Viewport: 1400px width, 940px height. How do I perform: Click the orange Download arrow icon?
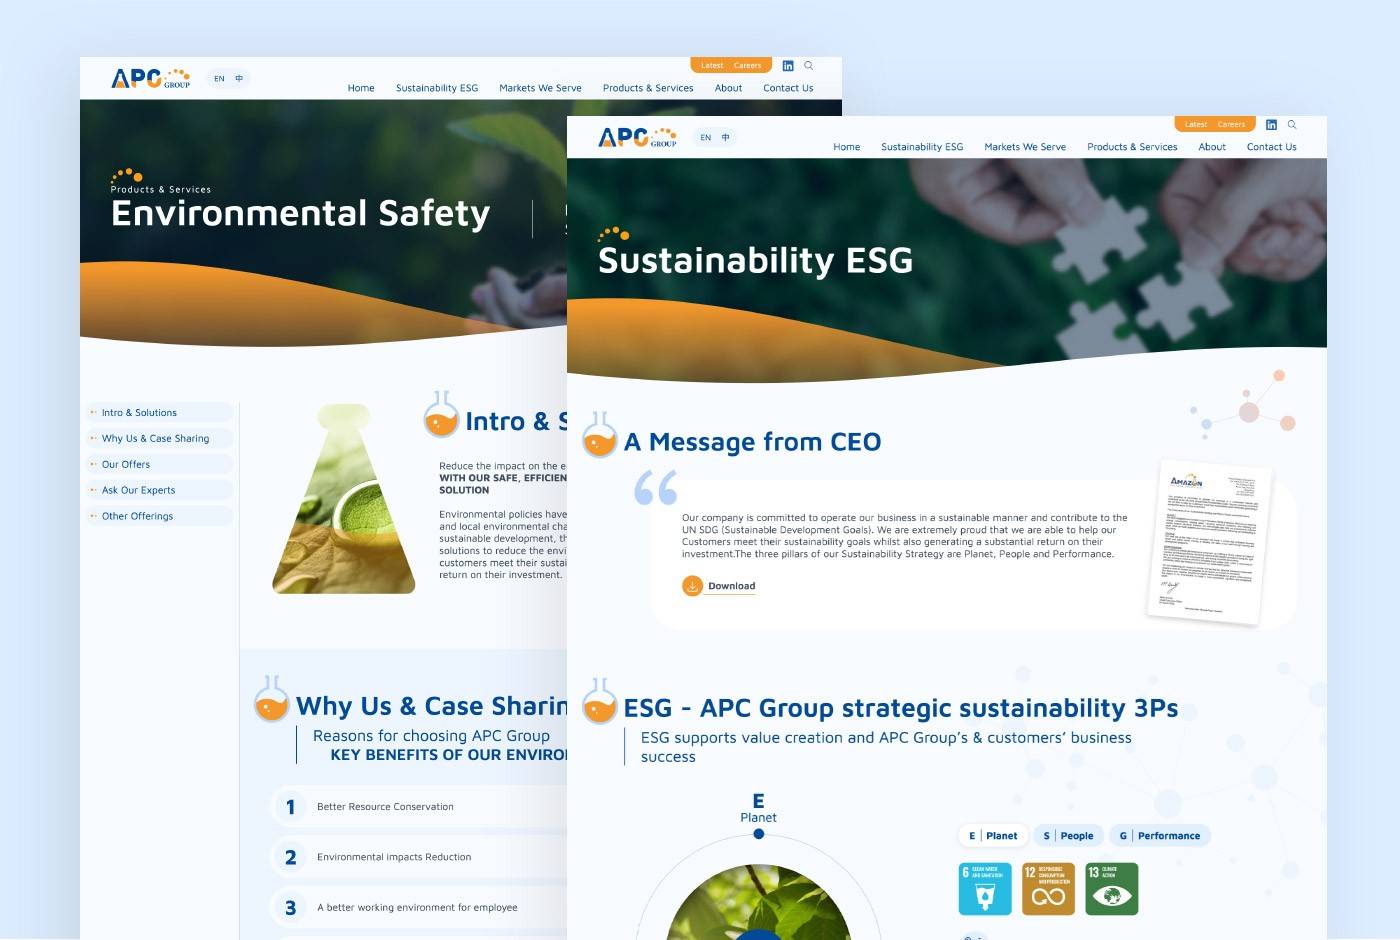(692, 586)
